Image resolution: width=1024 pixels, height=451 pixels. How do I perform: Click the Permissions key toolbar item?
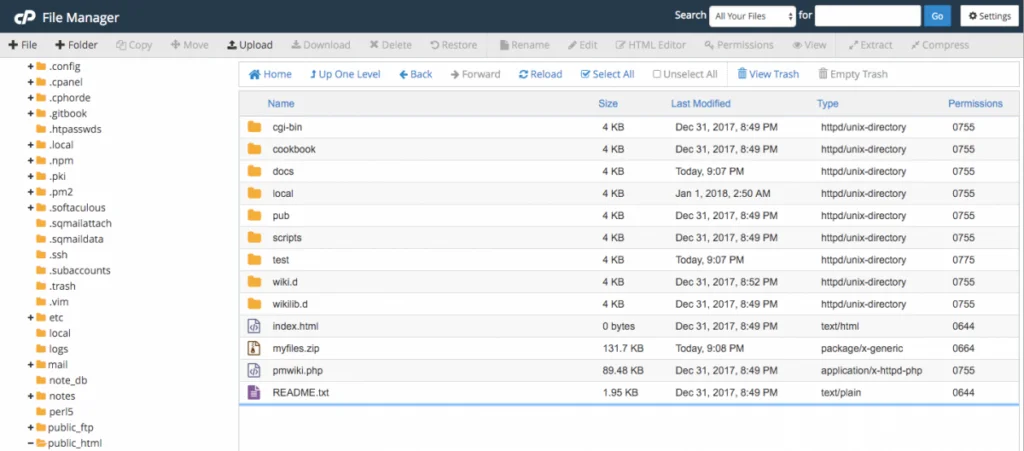click(x=739, y=45)
